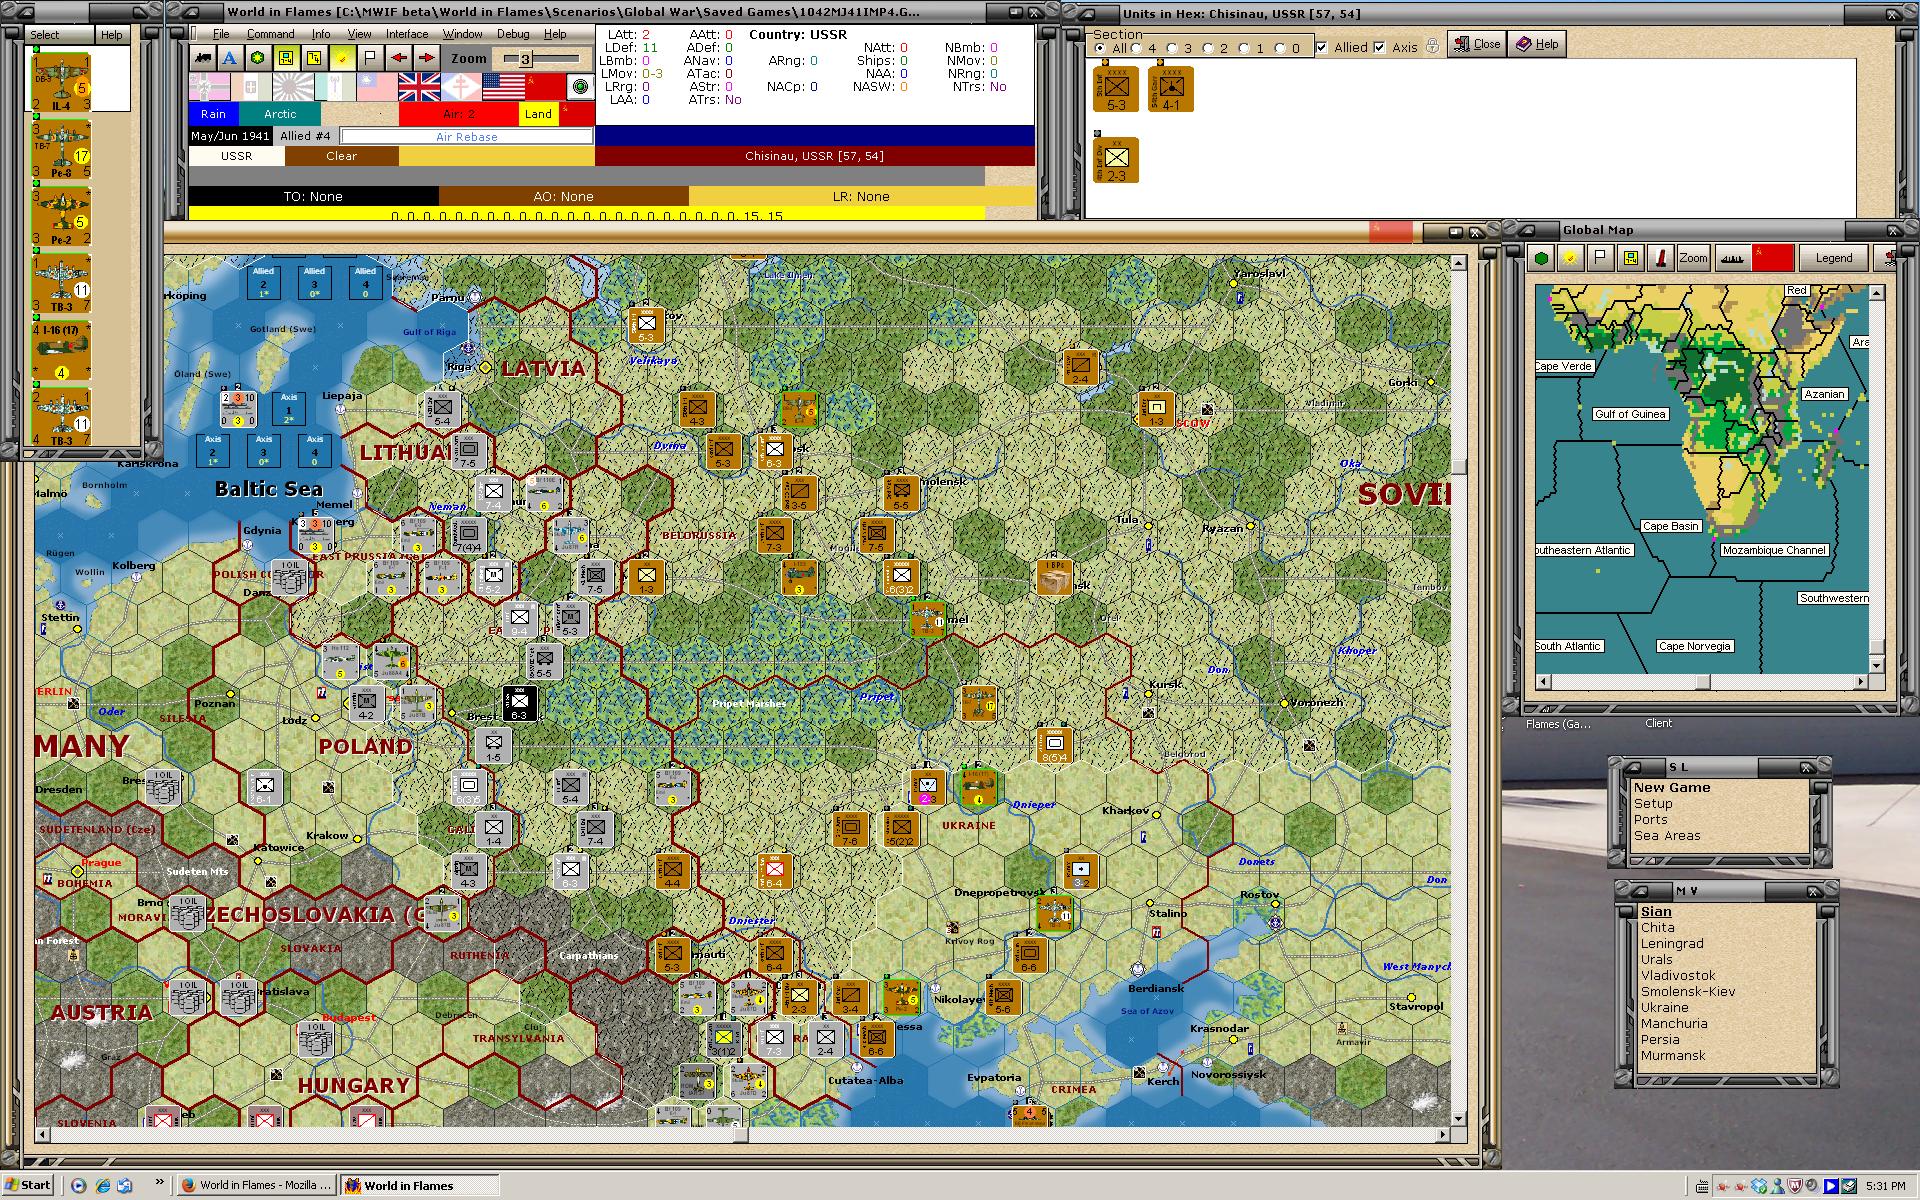Click the Windows Start button
The height and width of the screenshot is (1200, 1920).
point(28,1185)
